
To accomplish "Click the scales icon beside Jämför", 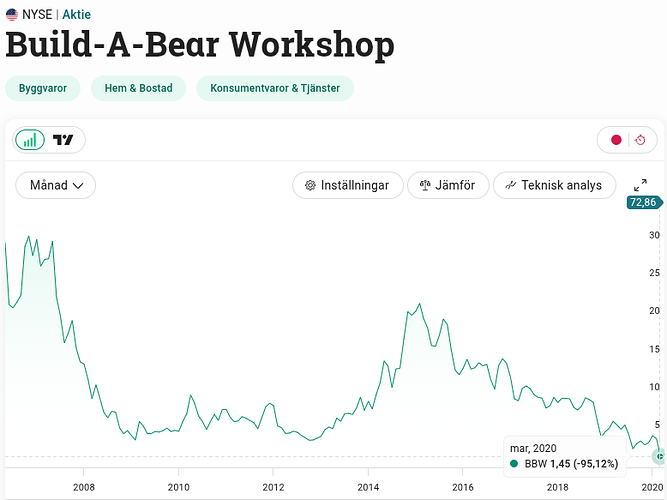I will click(x=425, y=185).
